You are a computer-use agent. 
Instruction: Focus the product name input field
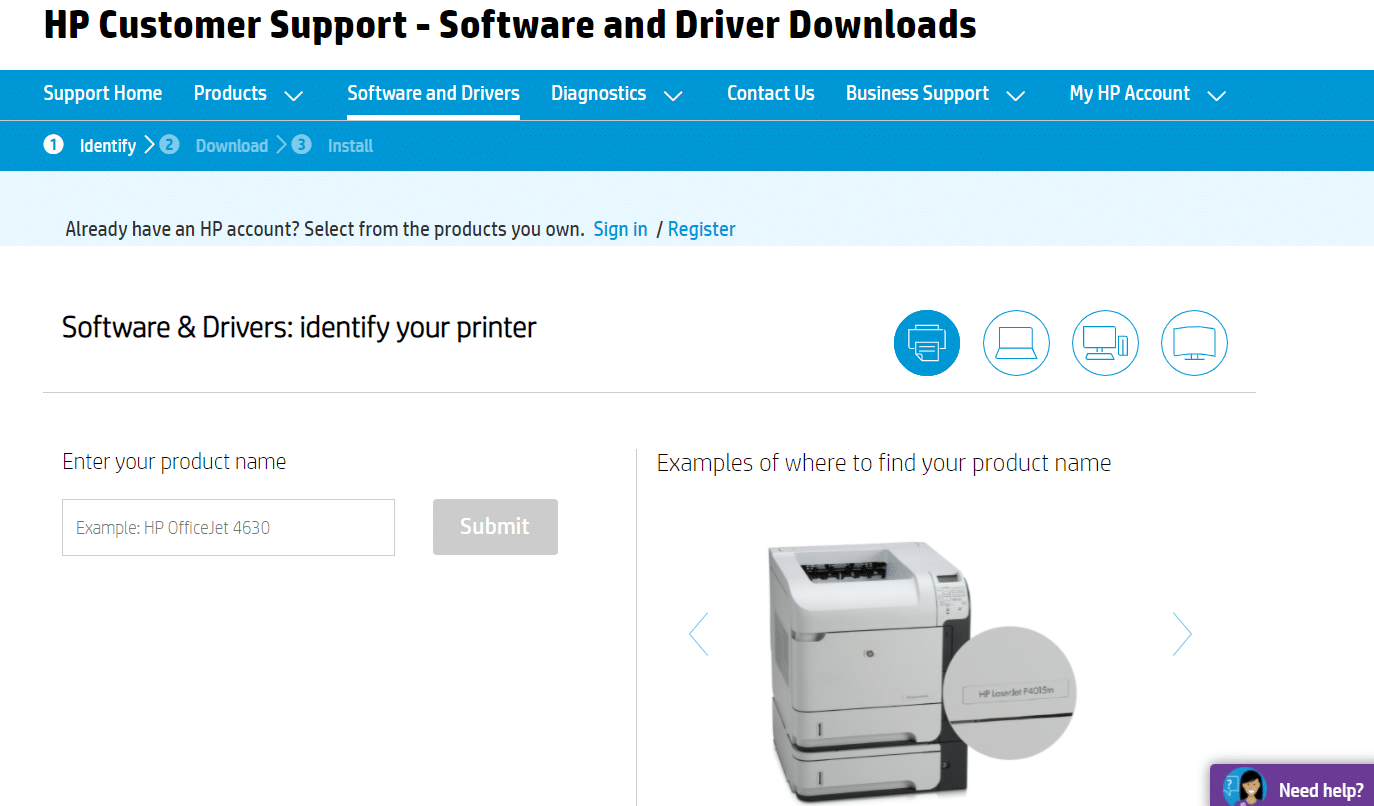[x=228, y=527]
